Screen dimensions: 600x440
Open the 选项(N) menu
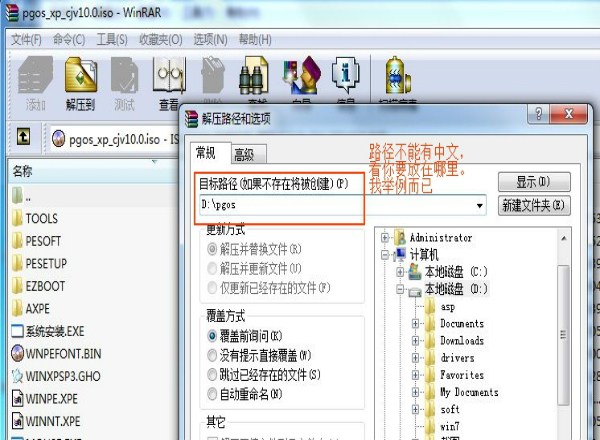pyautogui.click(x=210, y=39)
